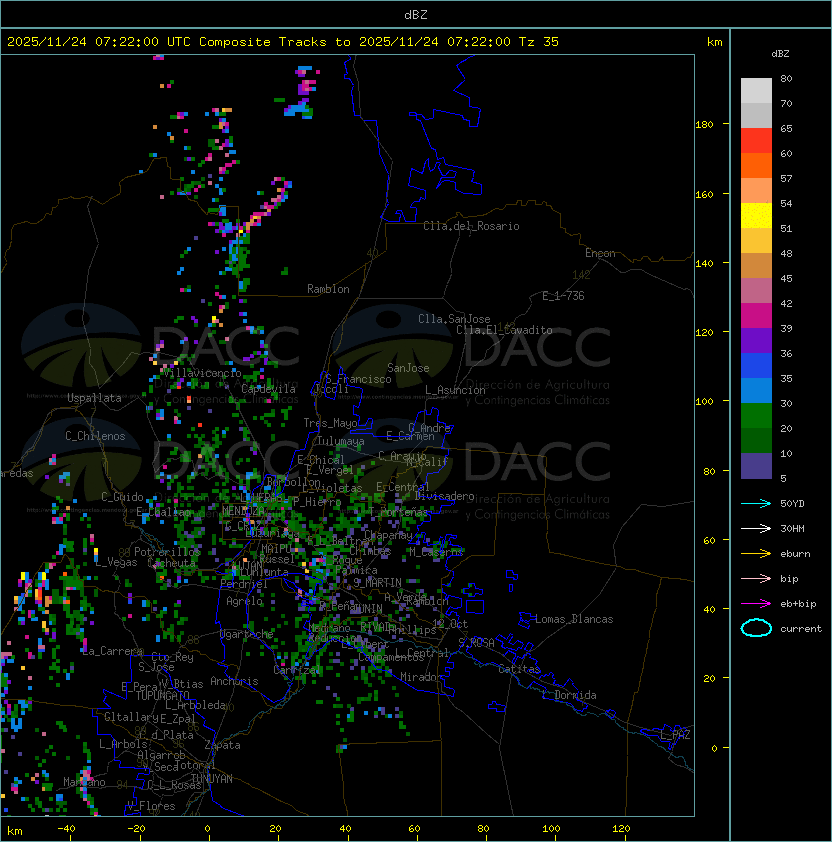Click the cyan current ellipse icon
Image resolution: width=832 pixels, height=842 pixels.
pos(756,628)
